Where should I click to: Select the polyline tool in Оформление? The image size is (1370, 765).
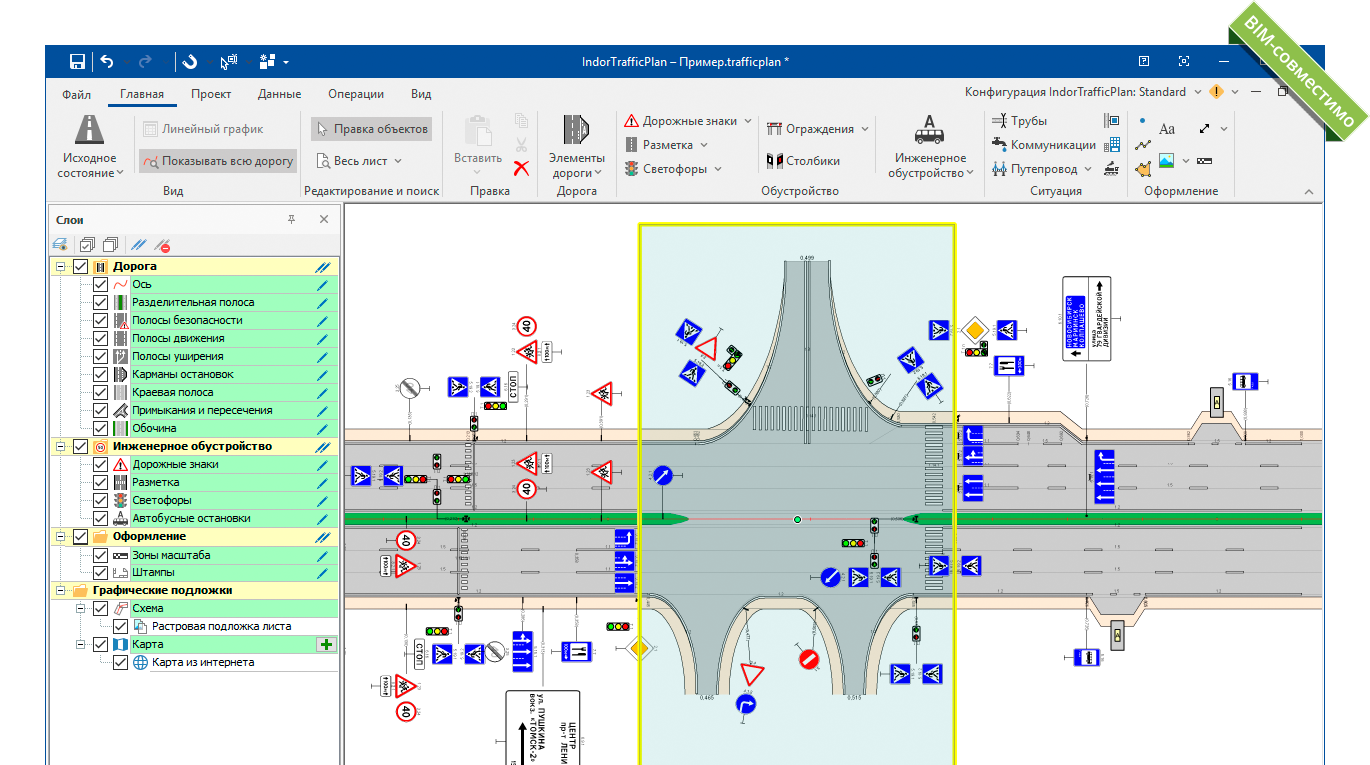(x=1143, y=145)
